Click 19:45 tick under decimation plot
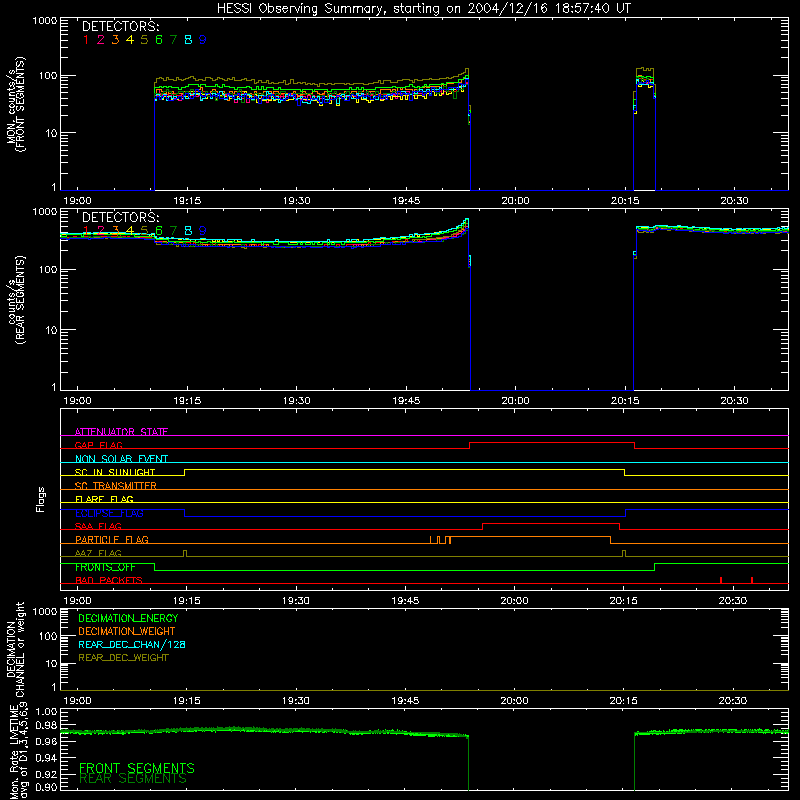The height and width of the screenshot is (800, 800). click(x=405, y=701)
